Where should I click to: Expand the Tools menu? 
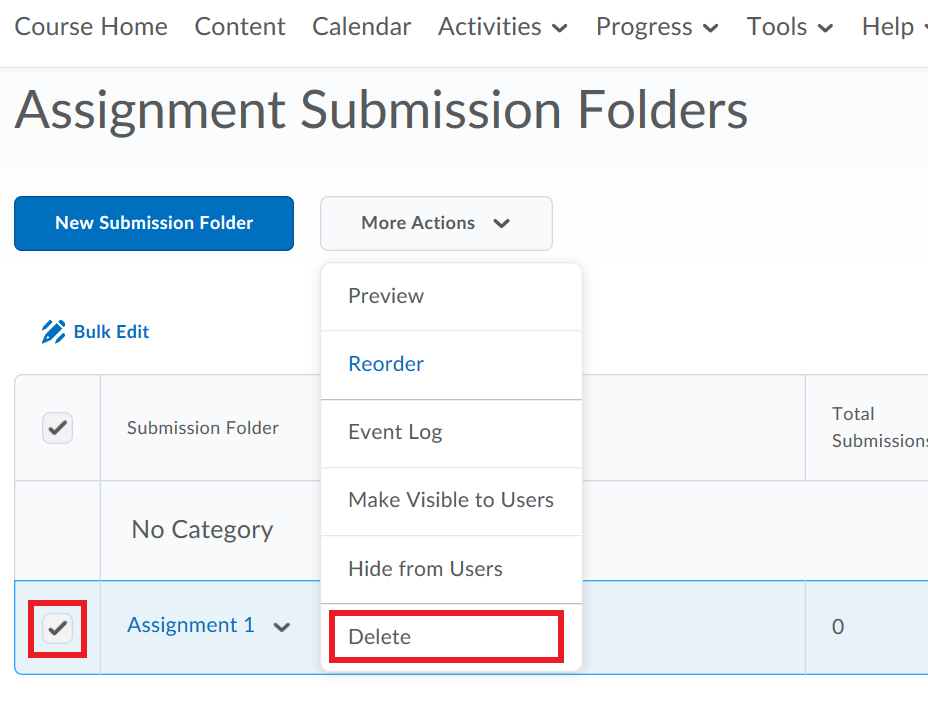point(789,27)
